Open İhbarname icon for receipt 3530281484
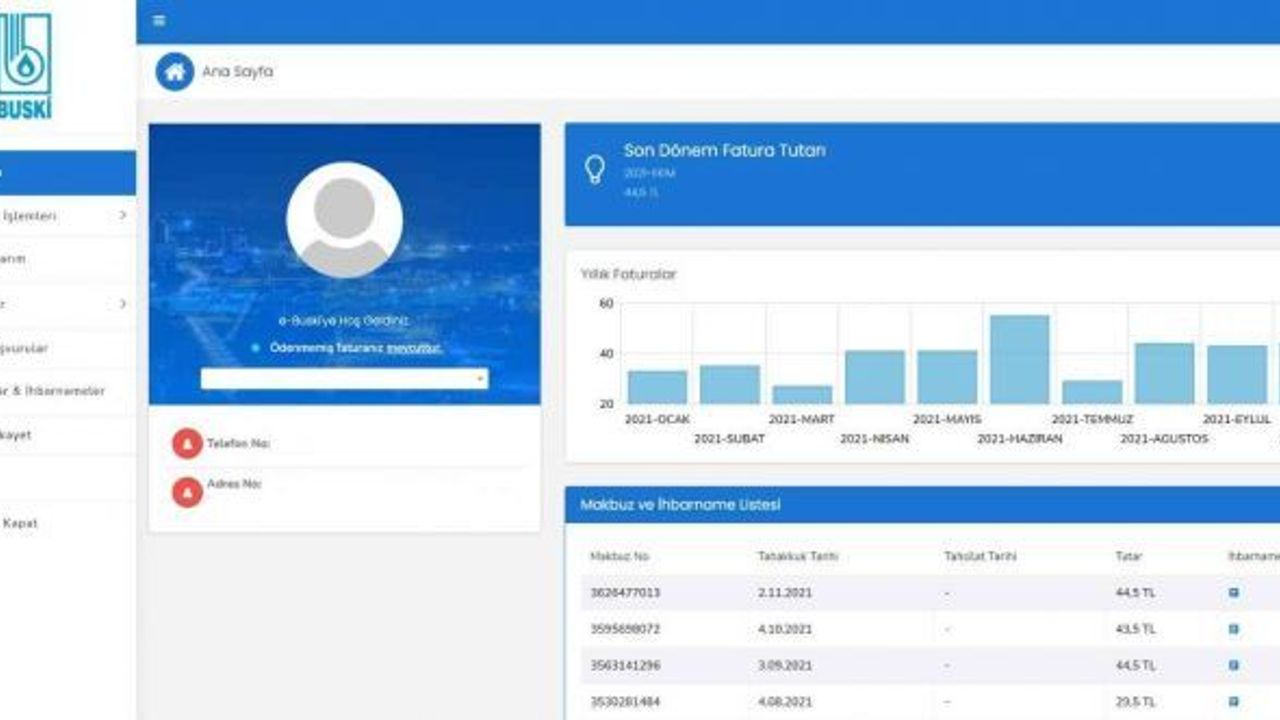This screenshot has width=1280, height=720. coord(1234,702)
